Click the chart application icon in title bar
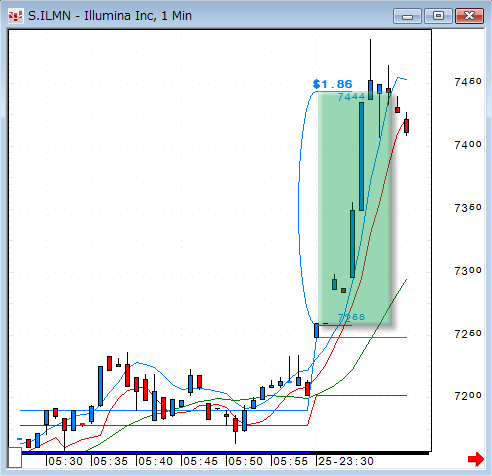Viewport: 492px width, 476px height. 15,16
